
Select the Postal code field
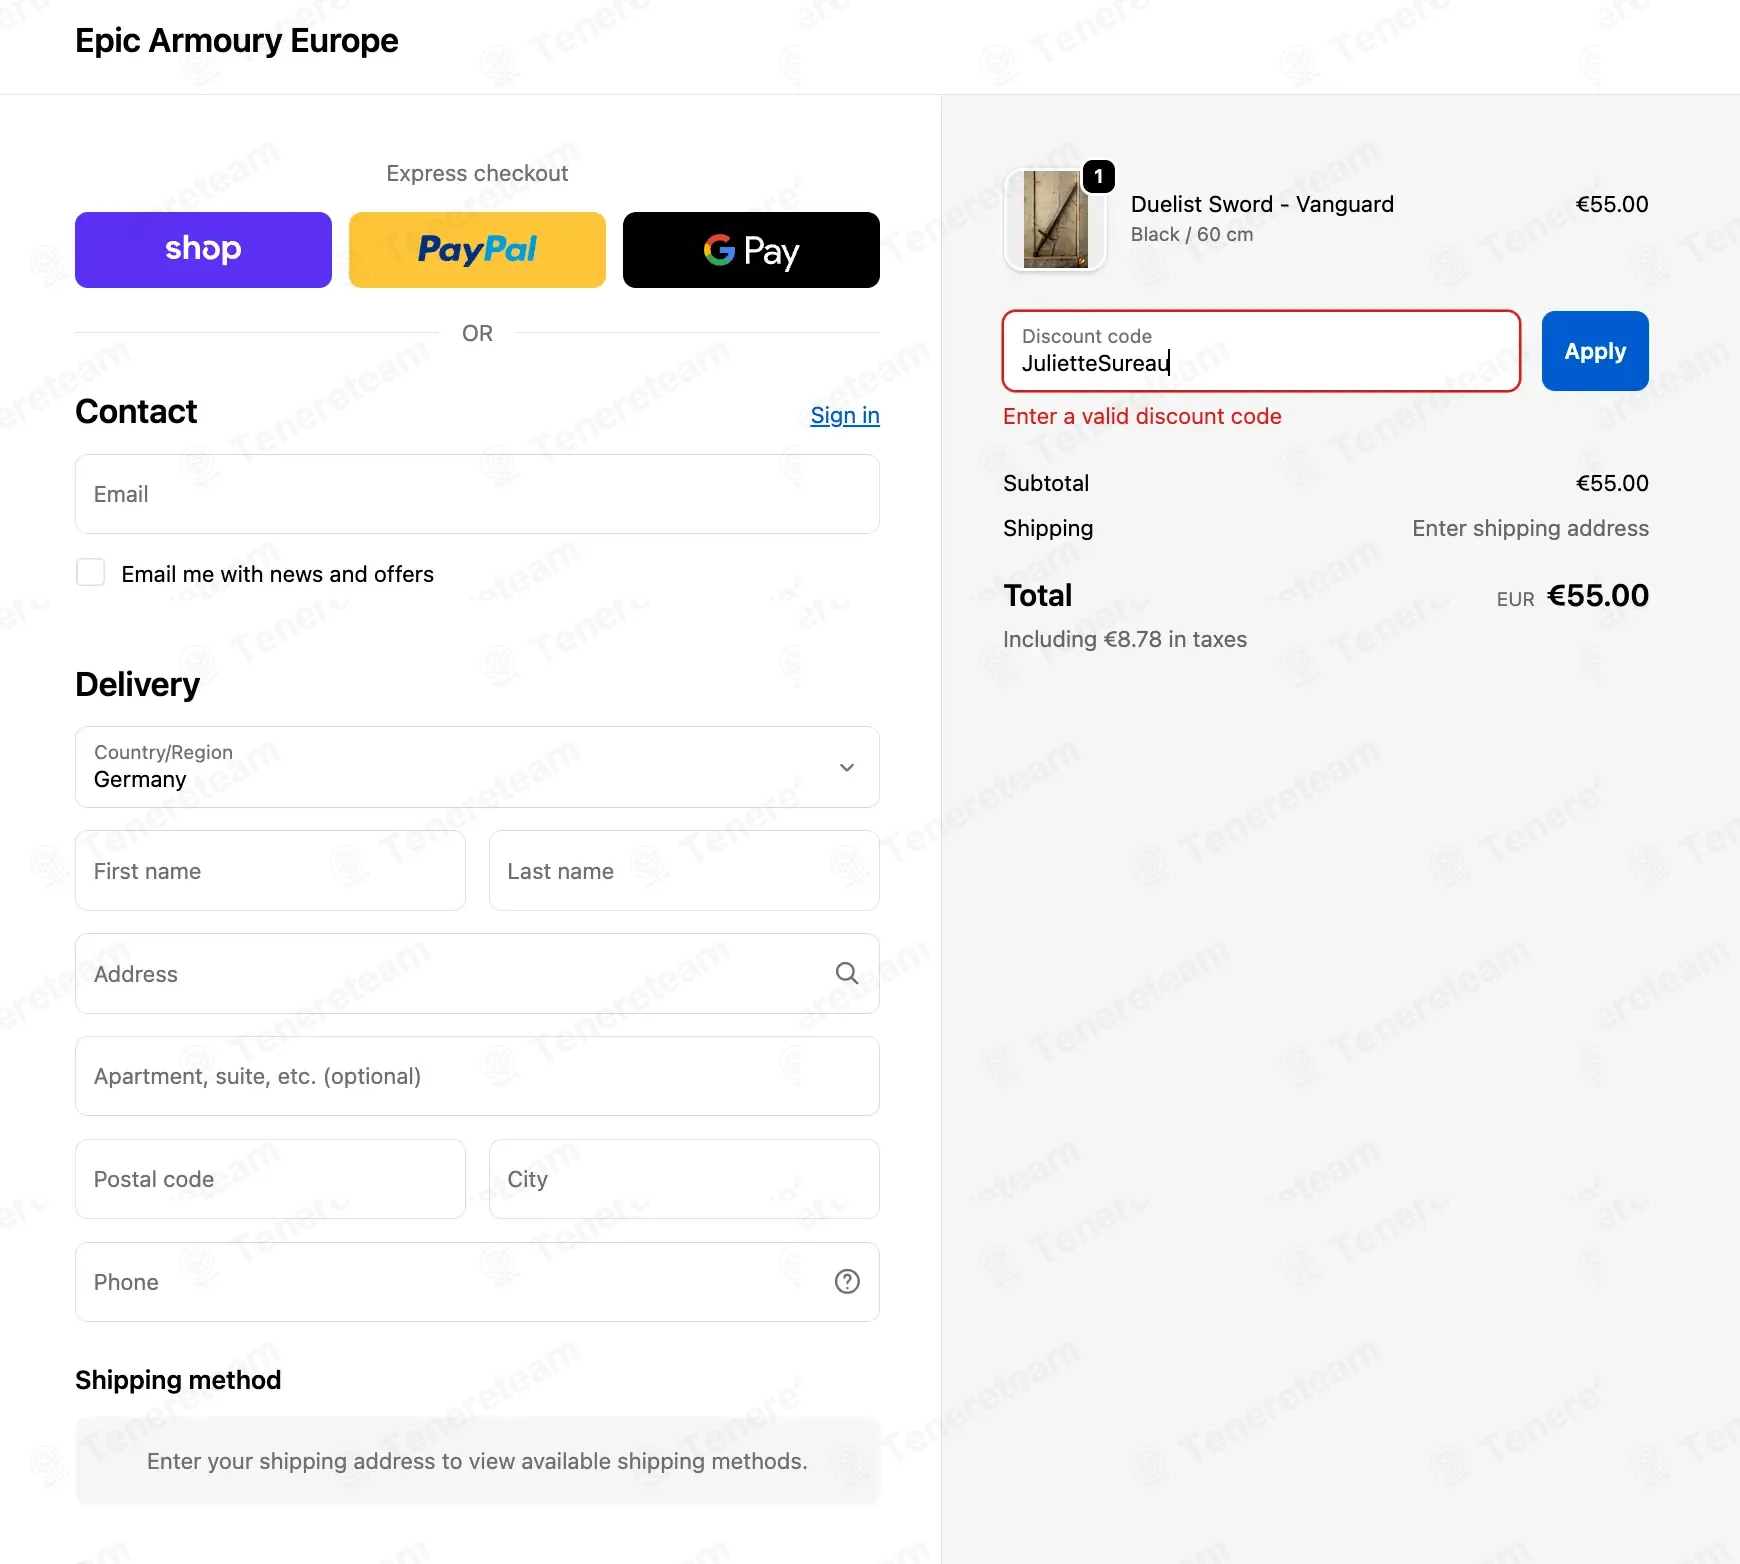pos(270,1179)
